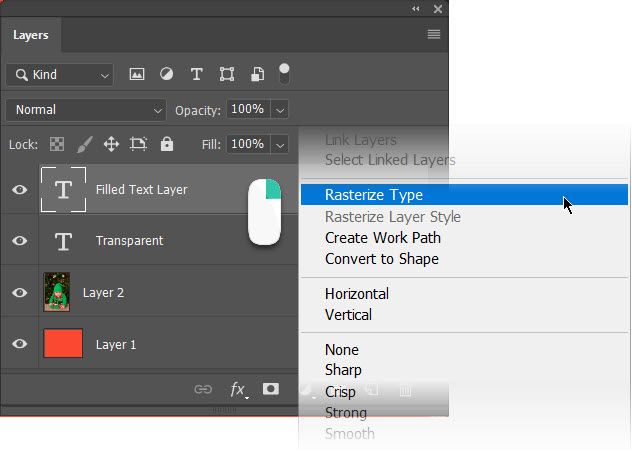Open layer effects fx button

point(237,389)
